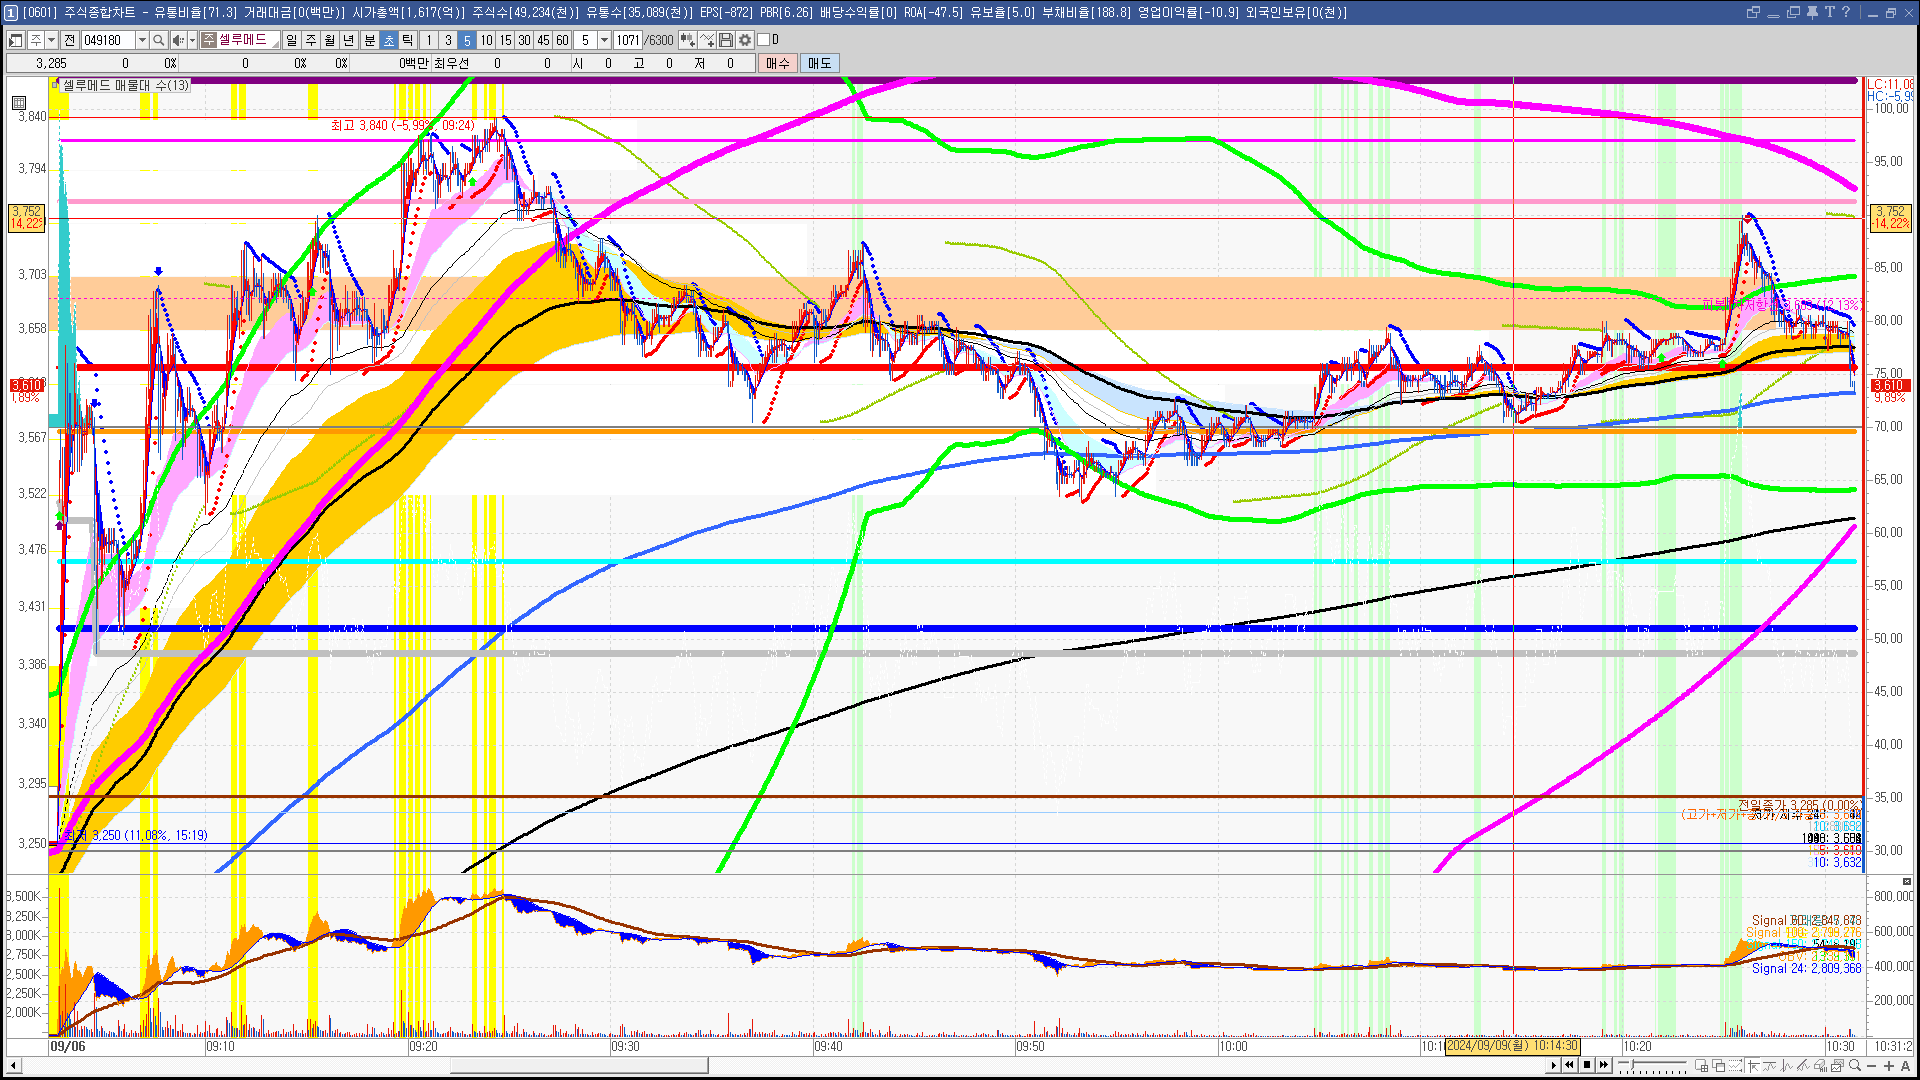The image size is (1920, 1080).
Task: Click the speaker sound icon
Action: (x=178, y=40)
